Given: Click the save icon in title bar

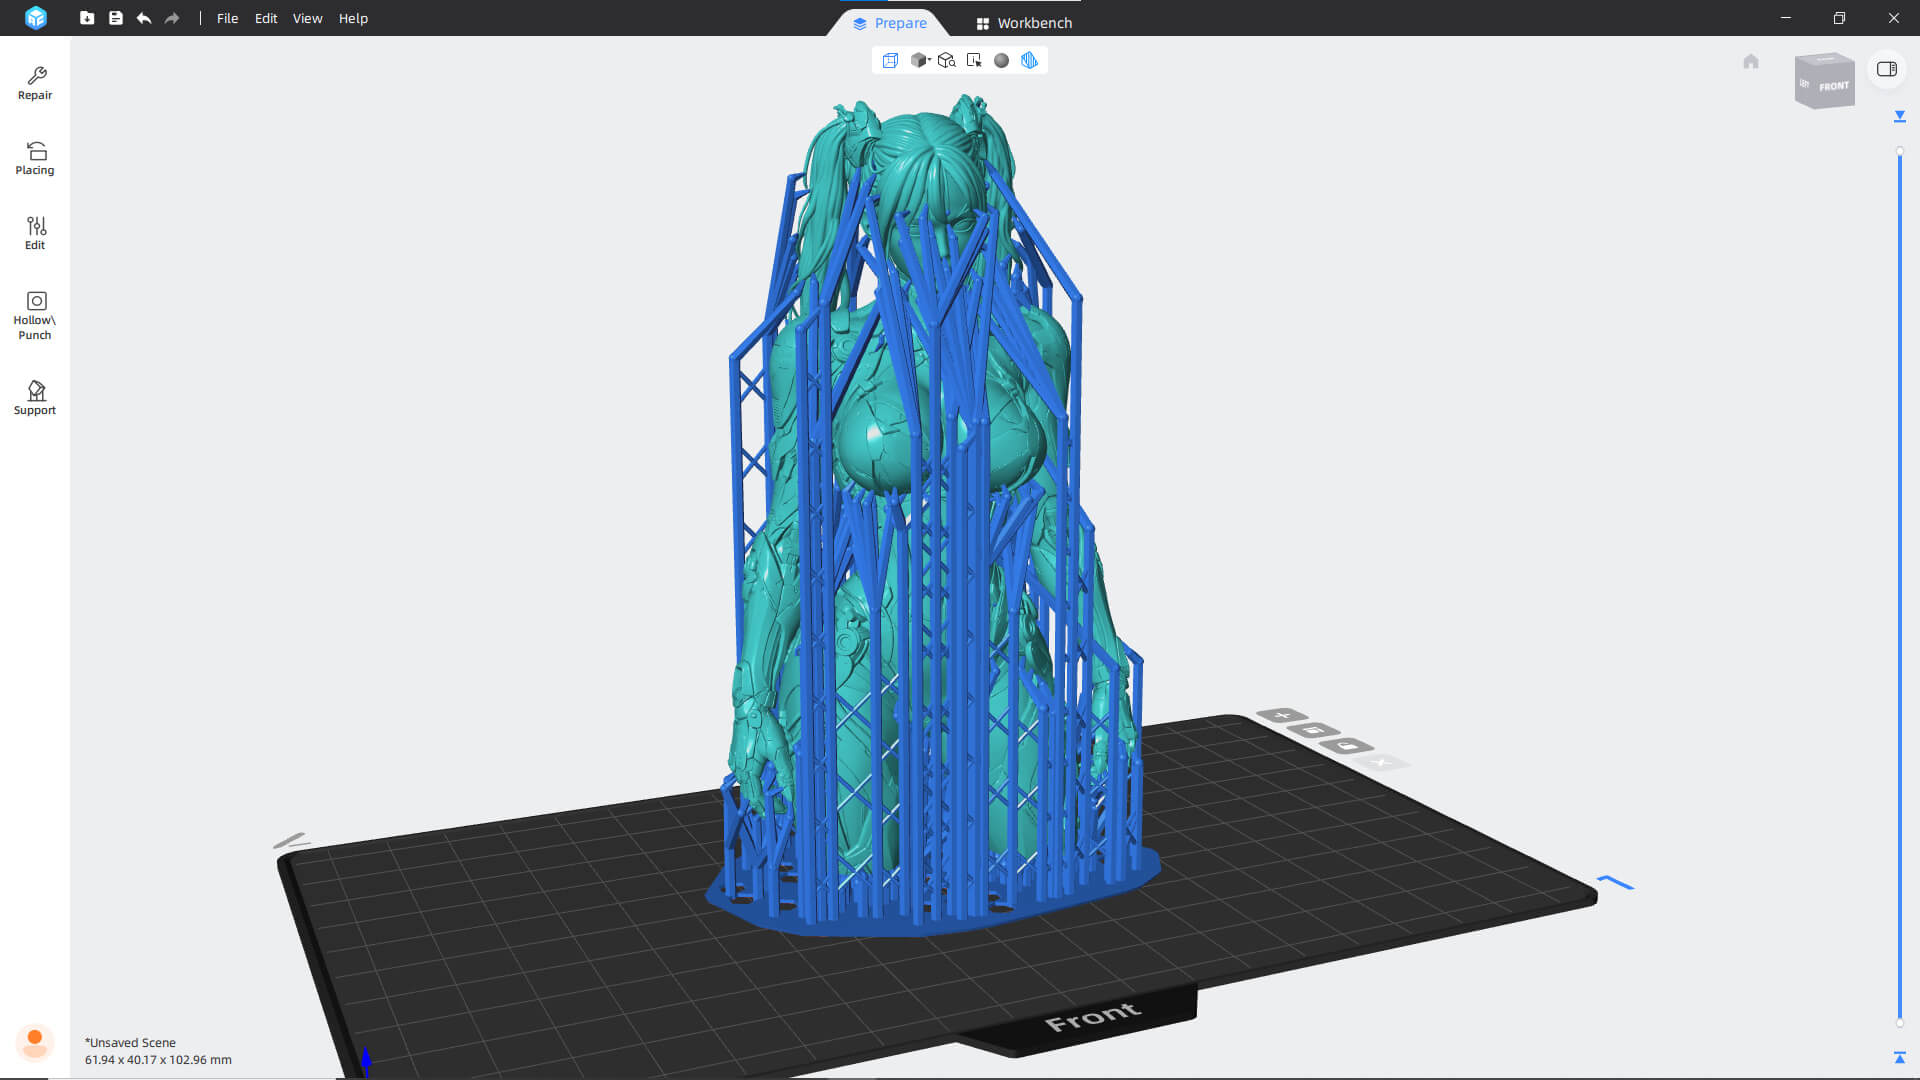Looking at the screenshot, I should point(116,18).
